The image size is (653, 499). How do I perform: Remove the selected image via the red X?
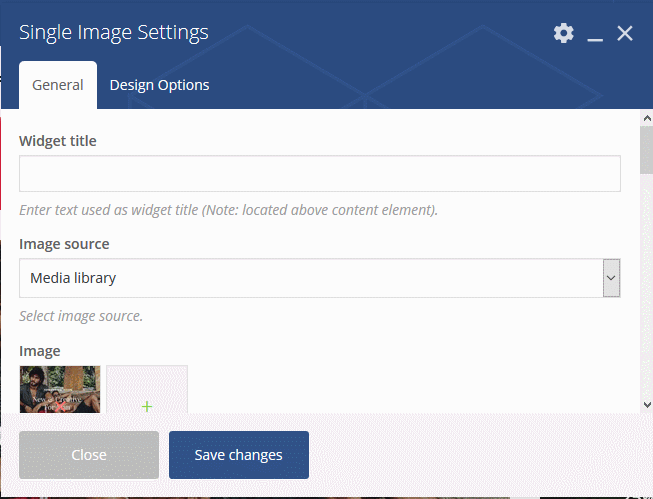tap(60, 406)
